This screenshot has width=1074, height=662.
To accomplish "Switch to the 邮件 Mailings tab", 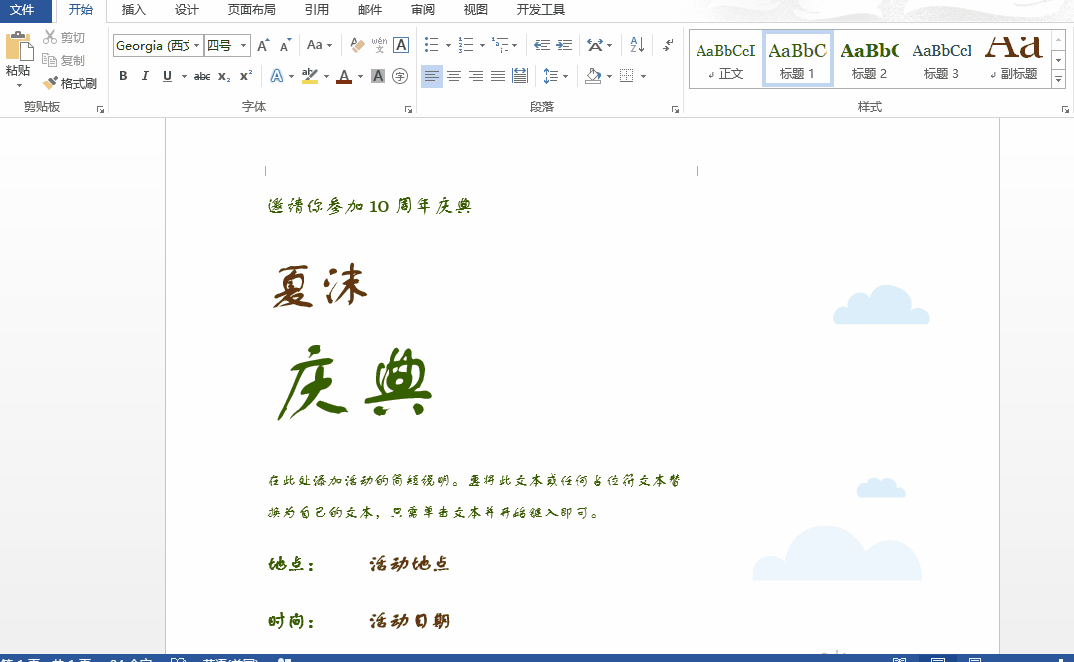I will coord(370,10).
